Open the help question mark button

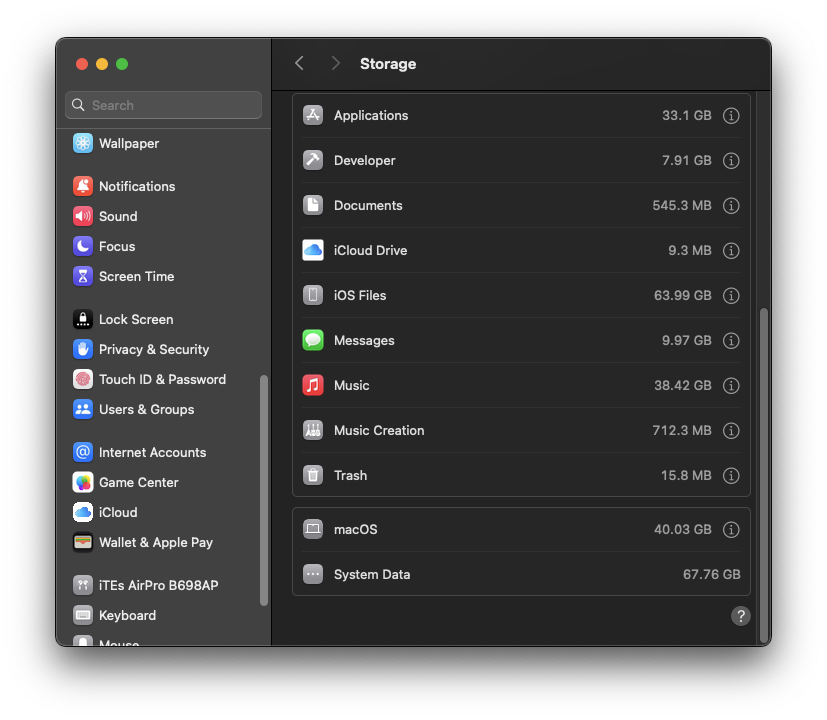click(740, 616)
